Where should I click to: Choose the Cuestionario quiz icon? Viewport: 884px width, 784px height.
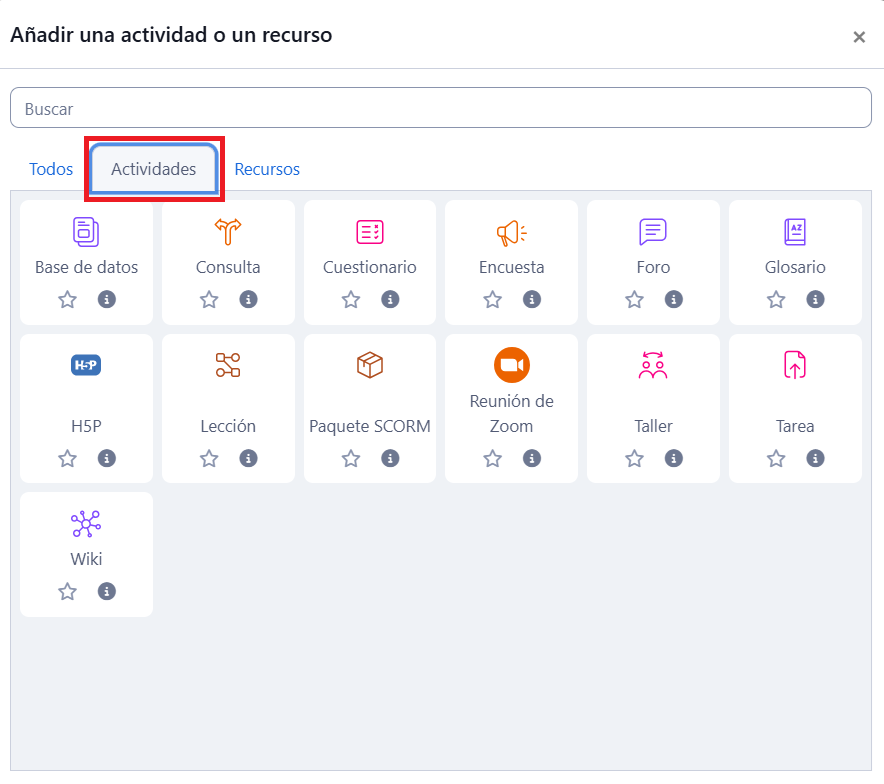point(370,232)
